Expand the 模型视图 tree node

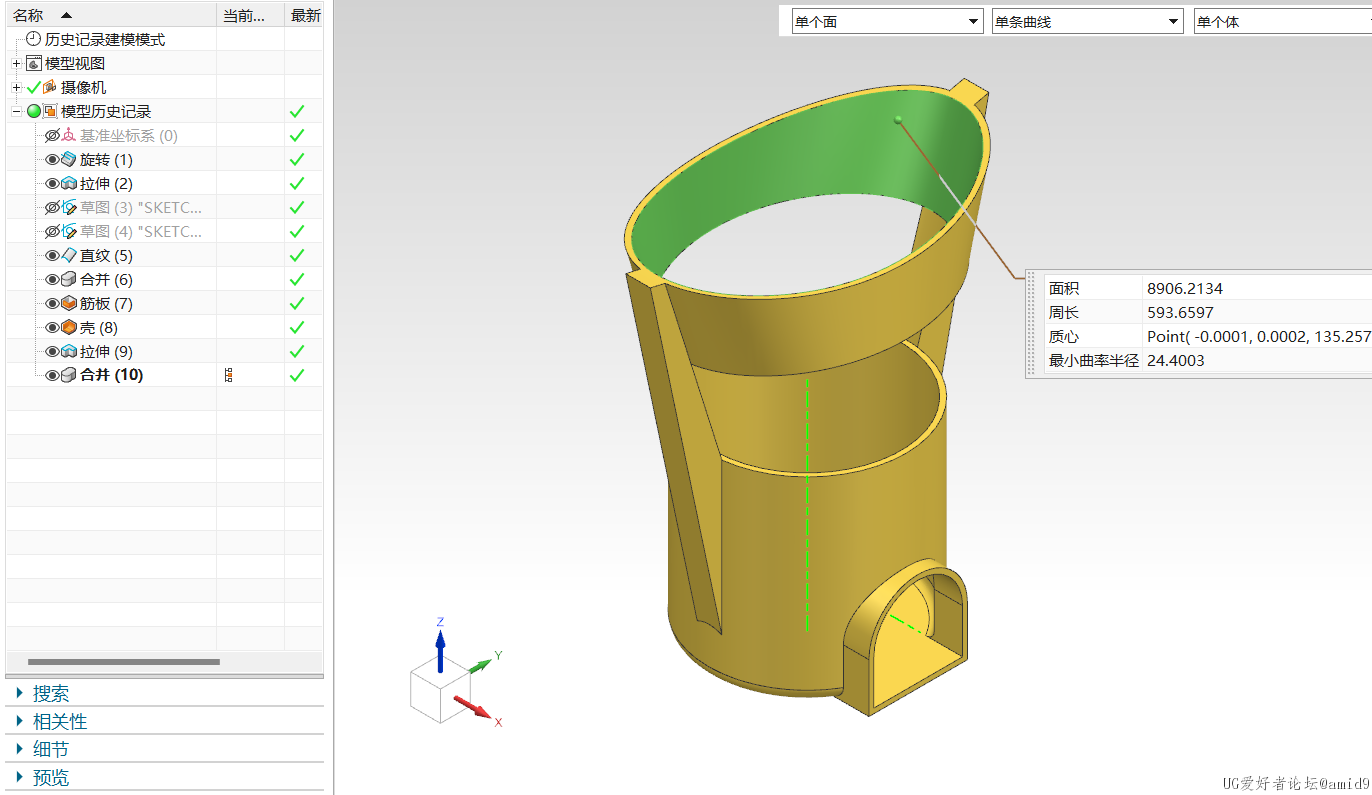16,63
